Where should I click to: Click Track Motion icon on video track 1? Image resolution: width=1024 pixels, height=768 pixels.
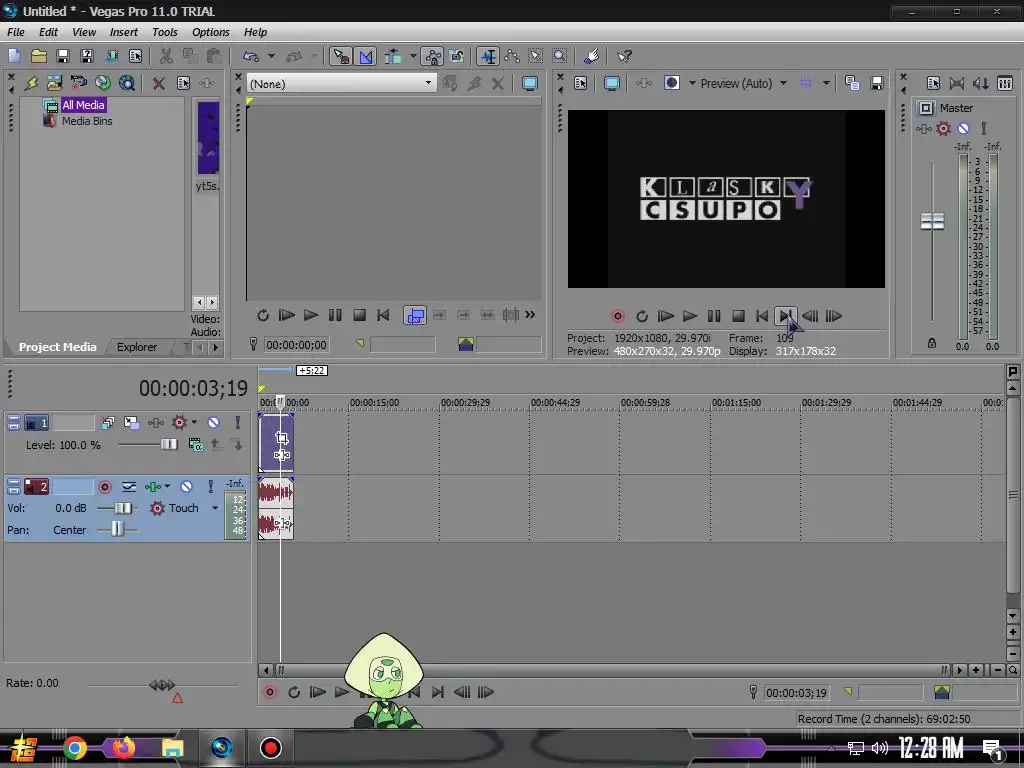(131, 423)
